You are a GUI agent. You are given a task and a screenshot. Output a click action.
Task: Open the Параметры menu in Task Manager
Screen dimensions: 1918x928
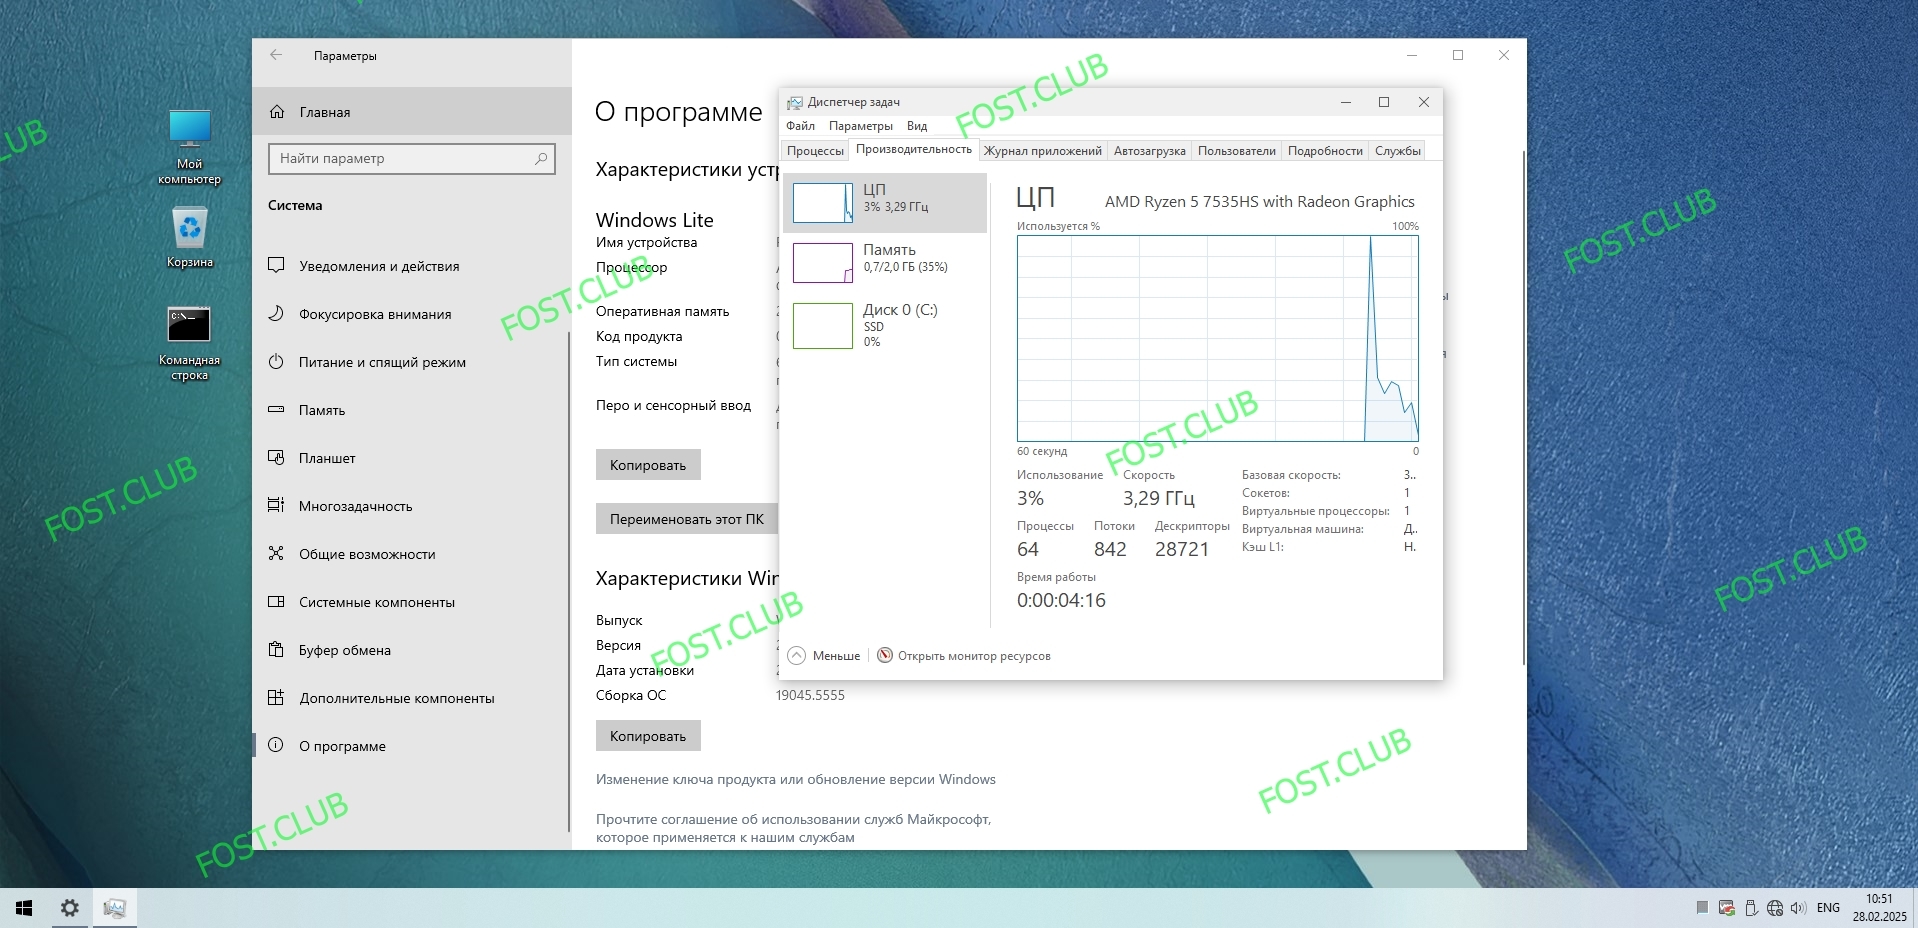tap(860, 126)
